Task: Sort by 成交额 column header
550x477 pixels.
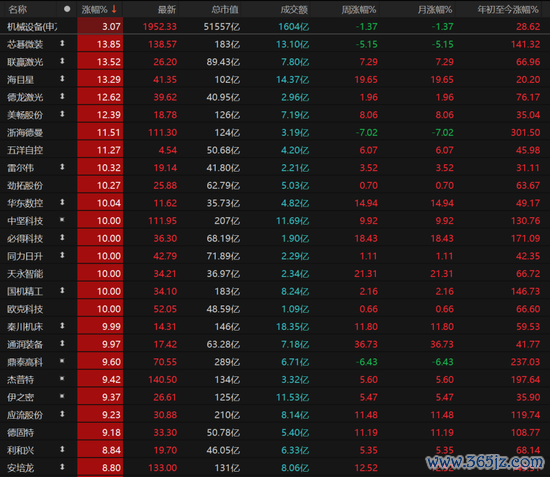Action: [294, 9]
